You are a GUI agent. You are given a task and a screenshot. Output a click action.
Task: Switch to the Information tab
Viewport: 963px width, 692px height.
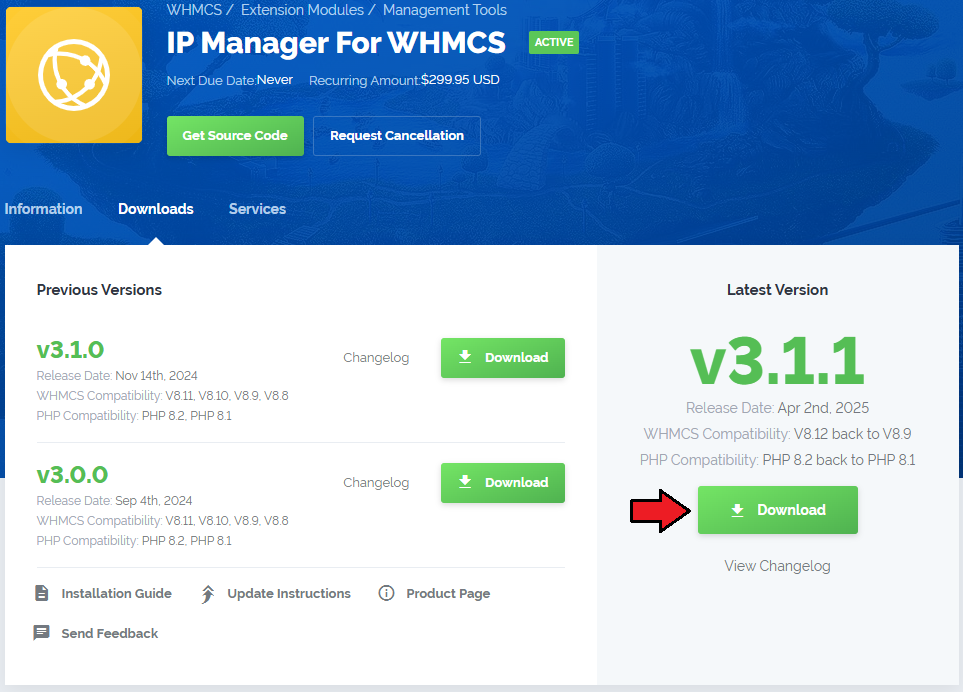(43, 209)
